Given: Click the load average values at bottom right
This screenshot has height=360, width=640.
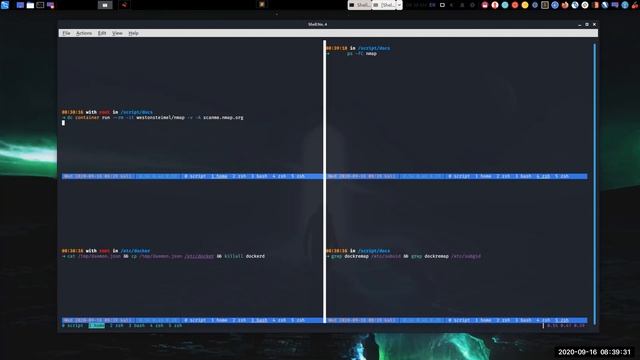Looking at the screenshot, I should coord(566,326).
